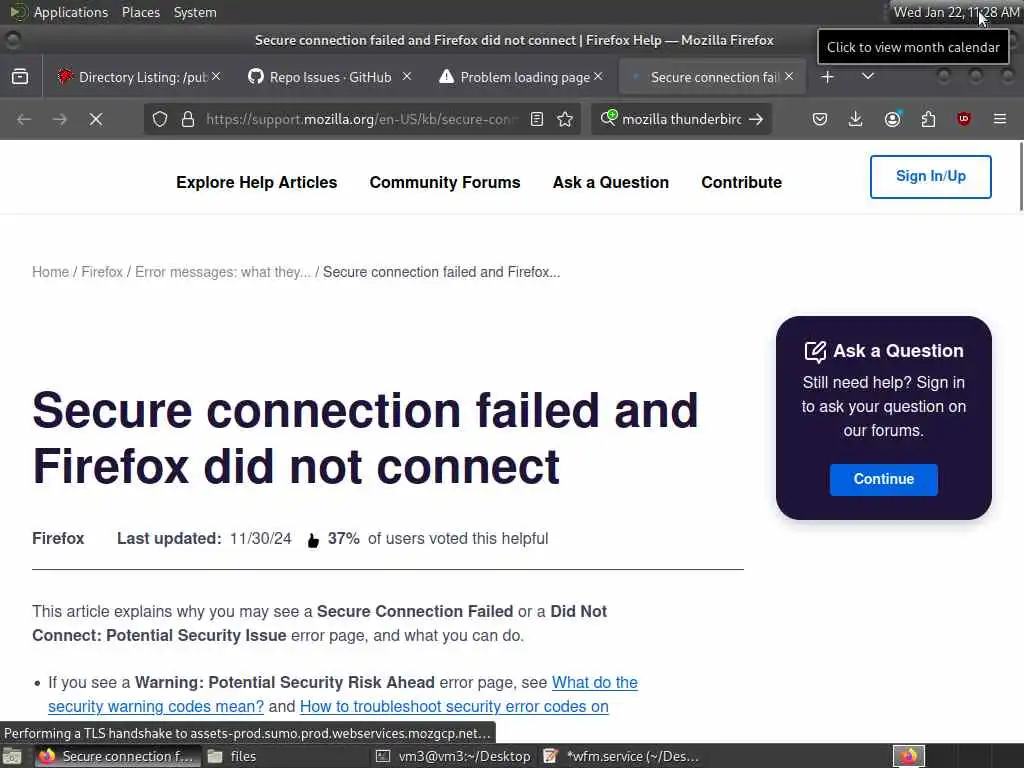Viewport: 1024px width, 768px height.
Task: Go to Firefox breadcrumb link
Action: [102, 272]
